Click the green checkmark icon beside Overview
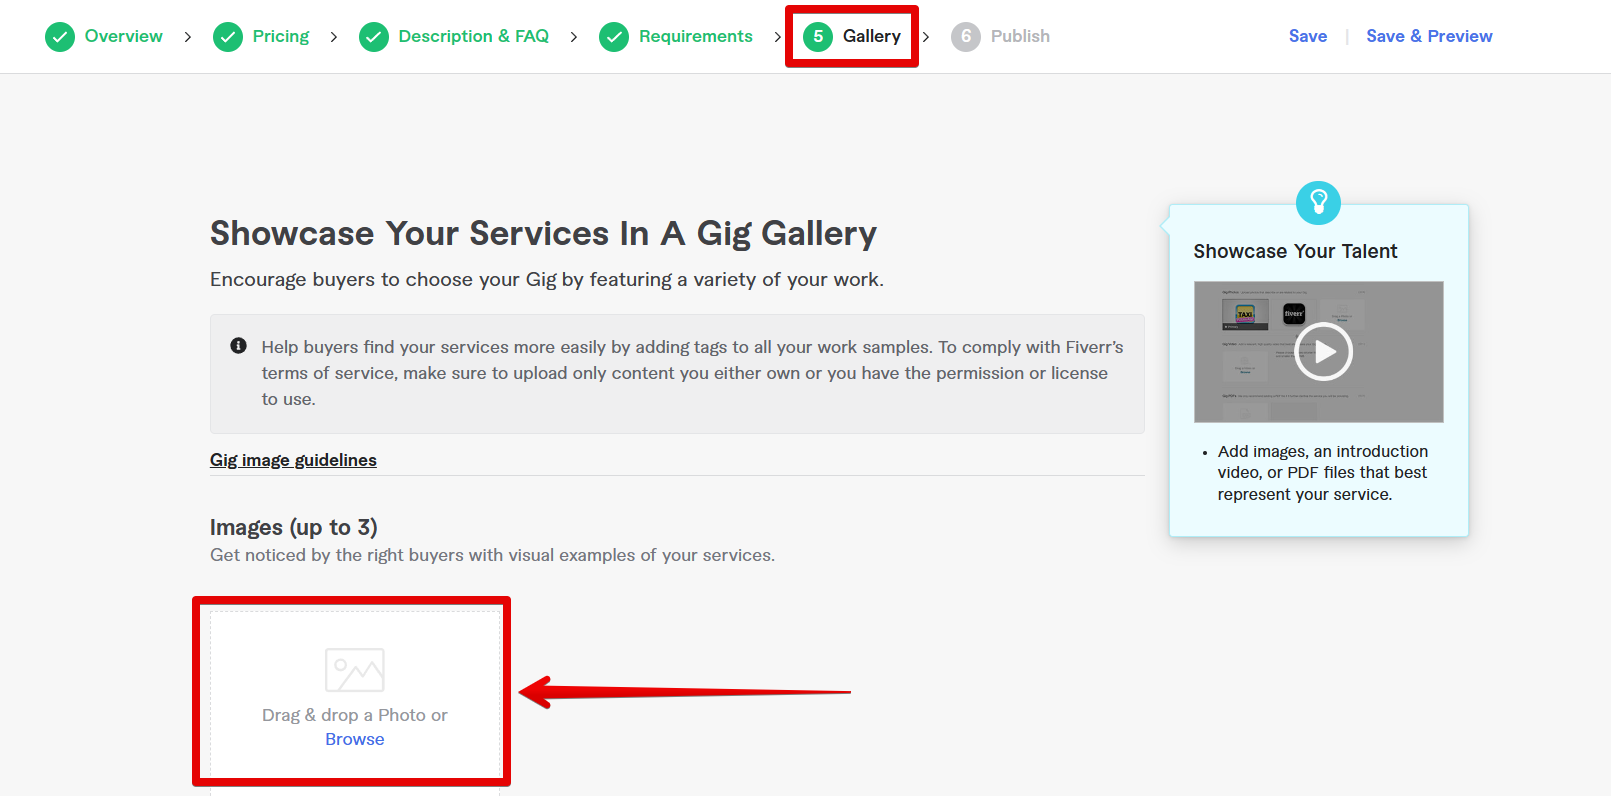Image resolution: width=1611 pixels, height=796 pixels. (60, 37)
